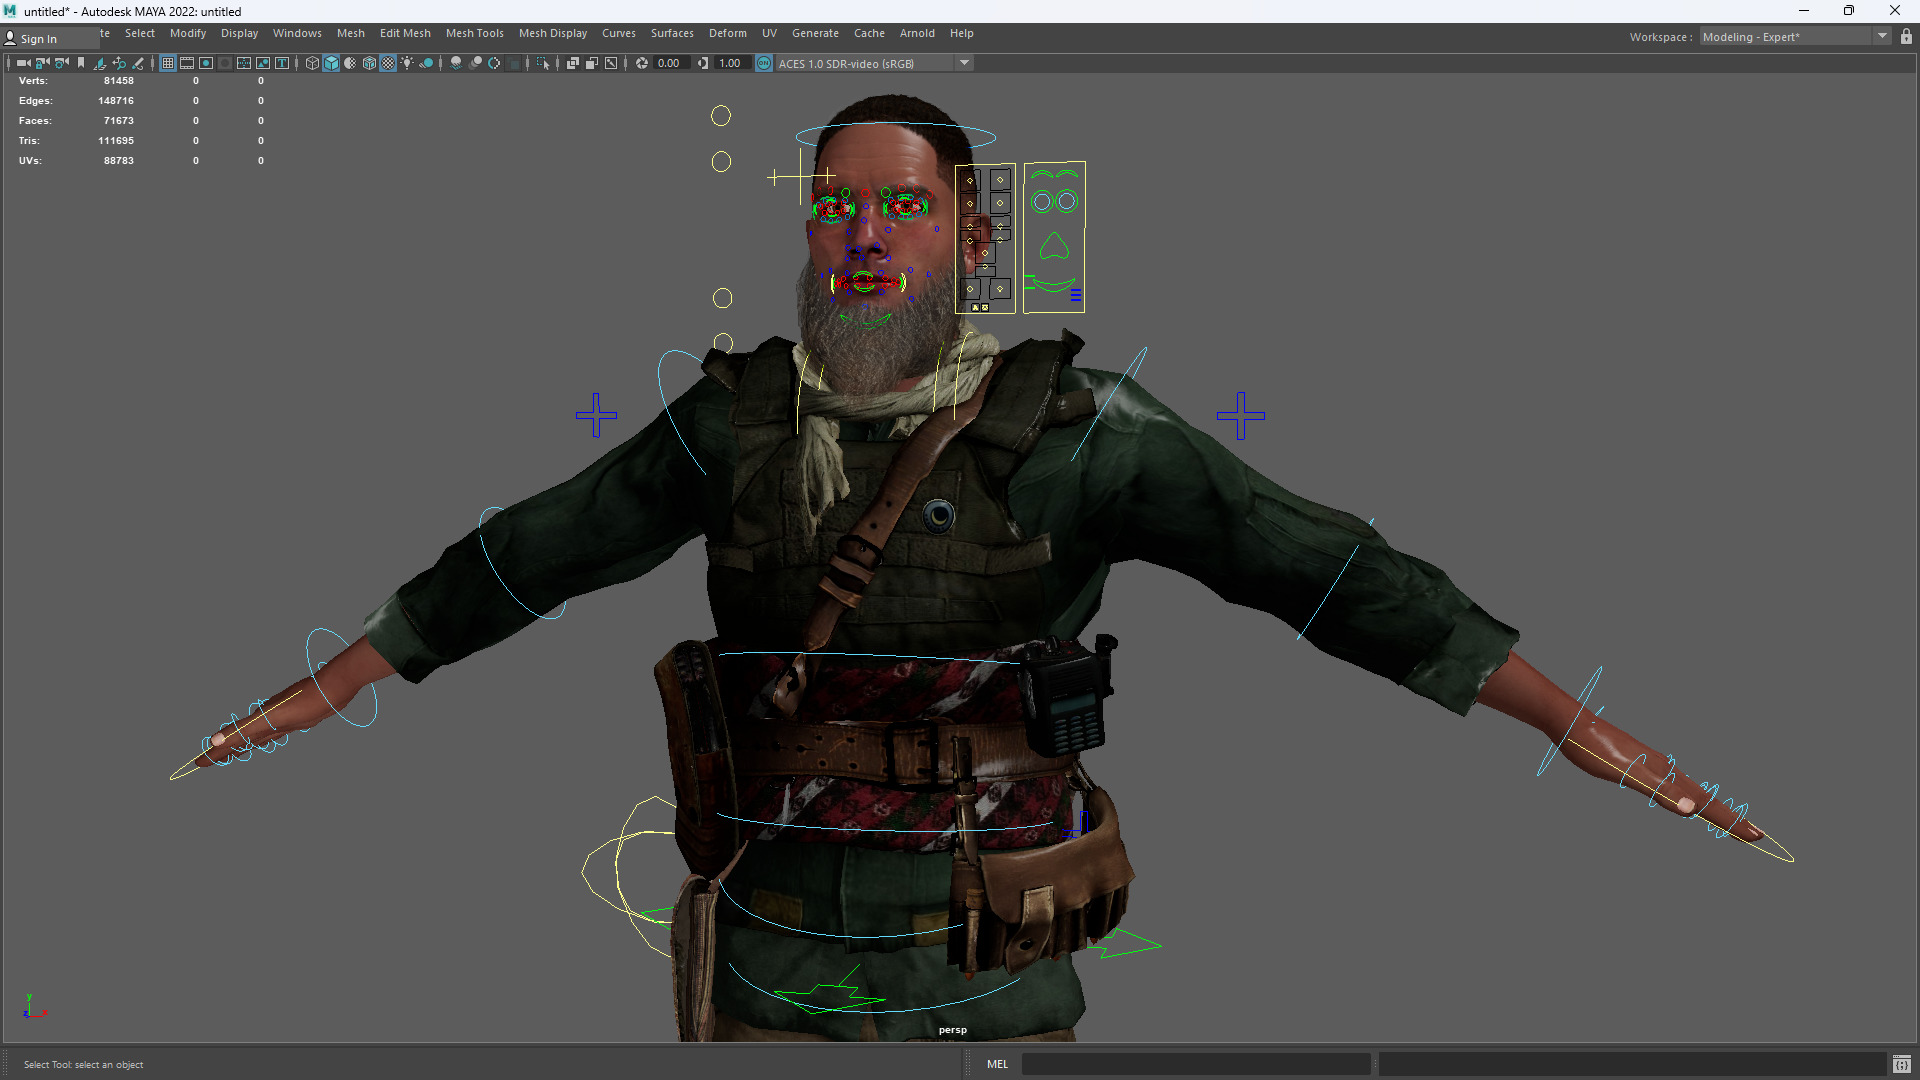Viewport: 1920px width, 1080px height.
Task: Click Use Default Material icon
Action: 350,63
